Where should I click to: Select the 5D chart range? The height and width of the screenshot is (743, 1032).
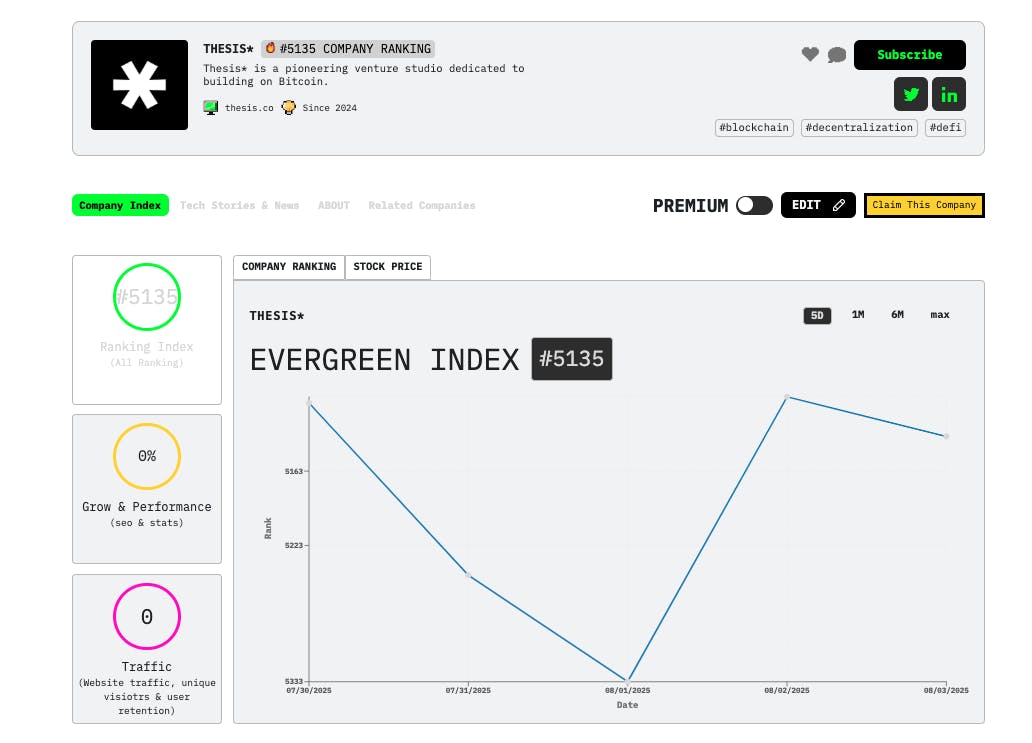click(817, 315)
